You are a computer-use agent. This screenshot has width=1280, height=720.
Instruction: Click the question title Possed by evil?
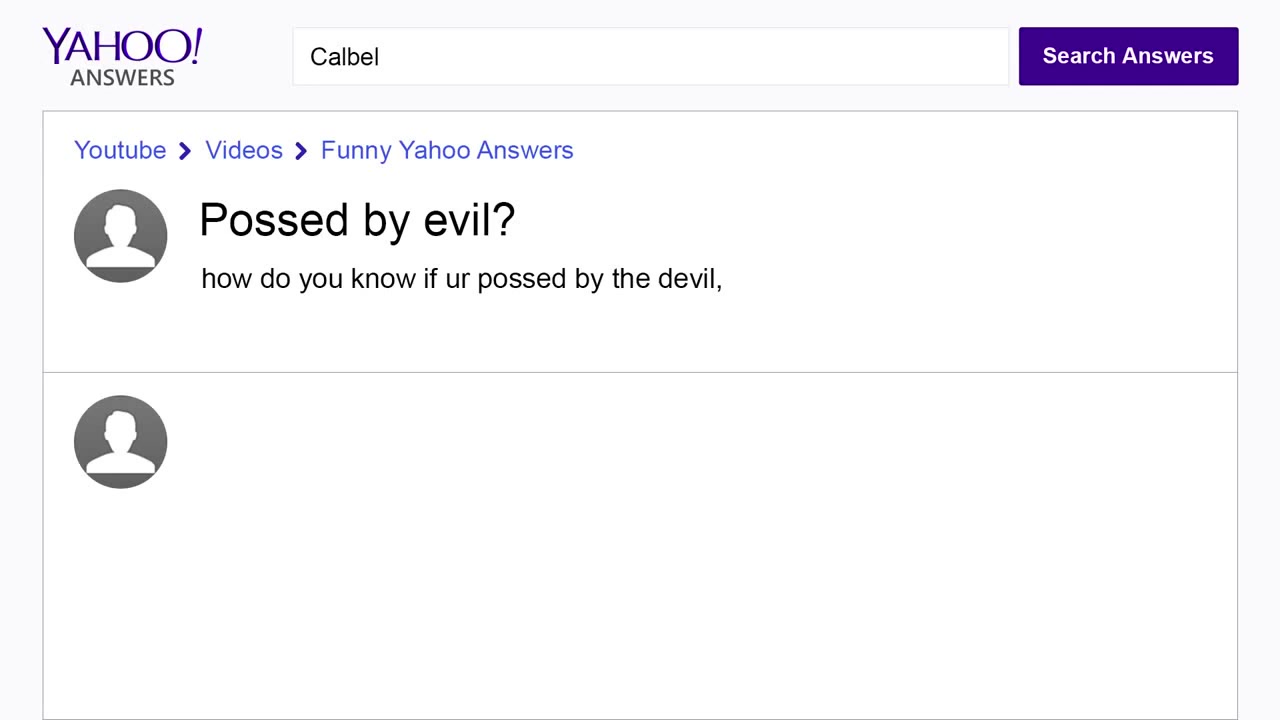tap(357, 220)
